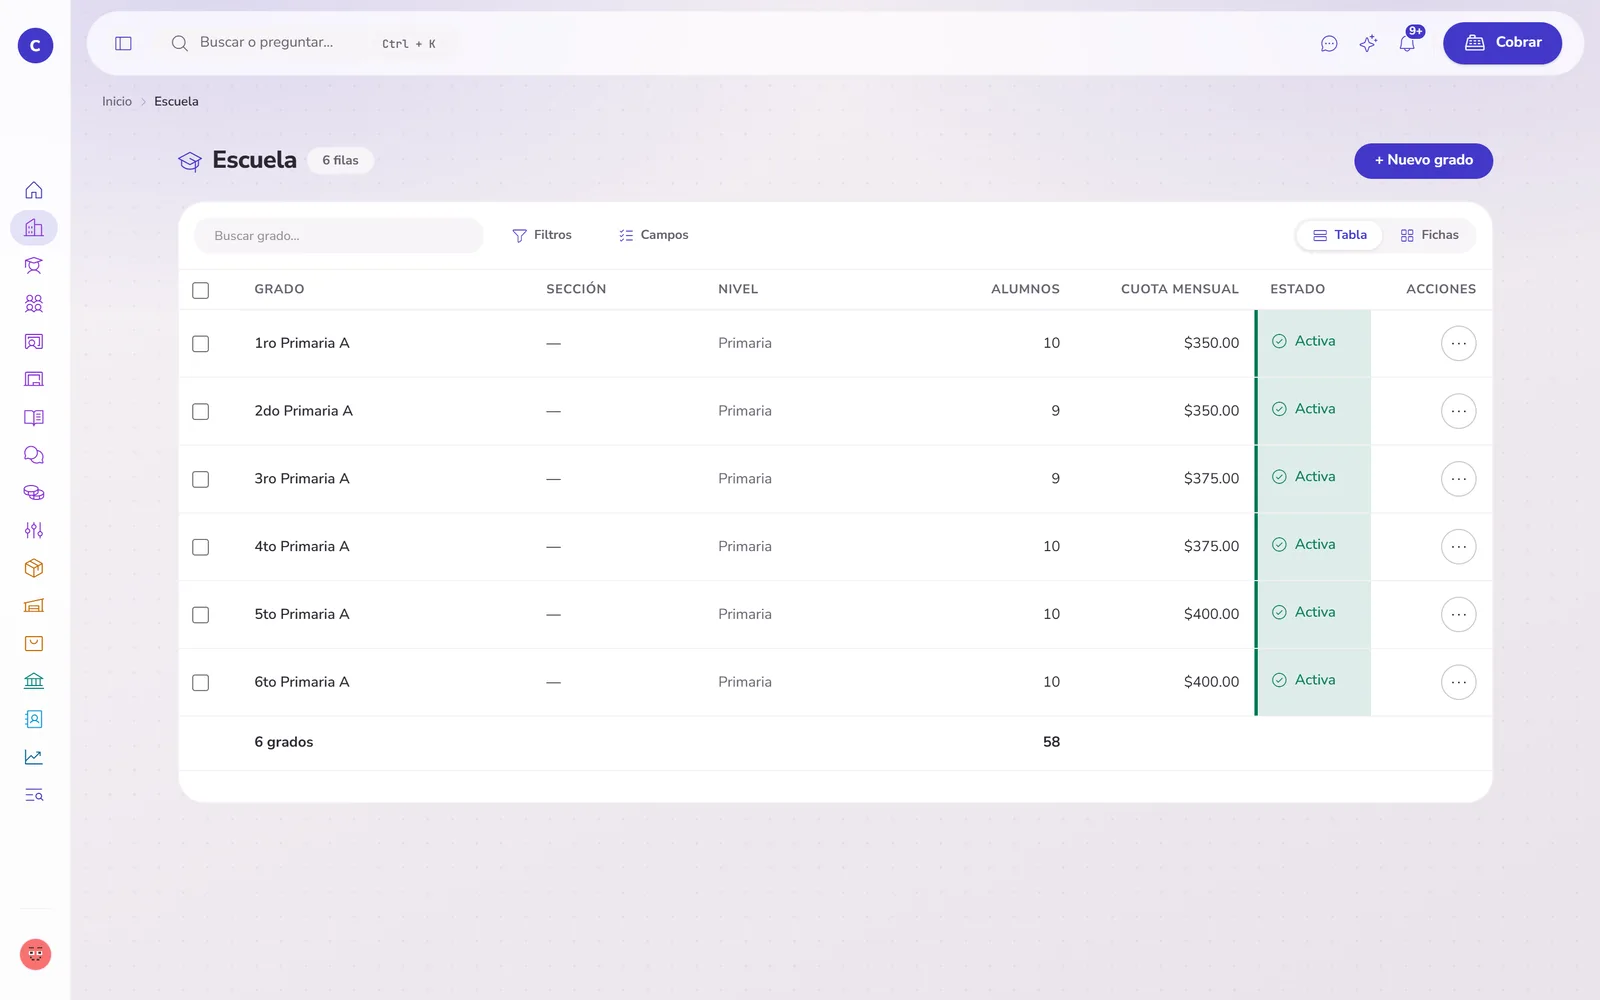Open the Campos field selector
1600x1000 pixels.
[654, 235]
